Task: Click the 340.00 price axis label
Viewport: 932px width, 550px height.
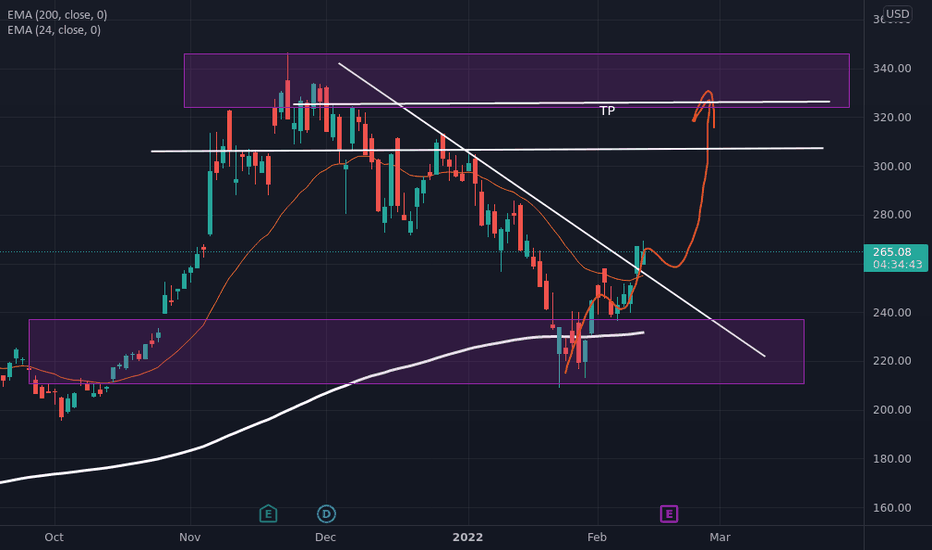Action: click(x=892, y=68)
